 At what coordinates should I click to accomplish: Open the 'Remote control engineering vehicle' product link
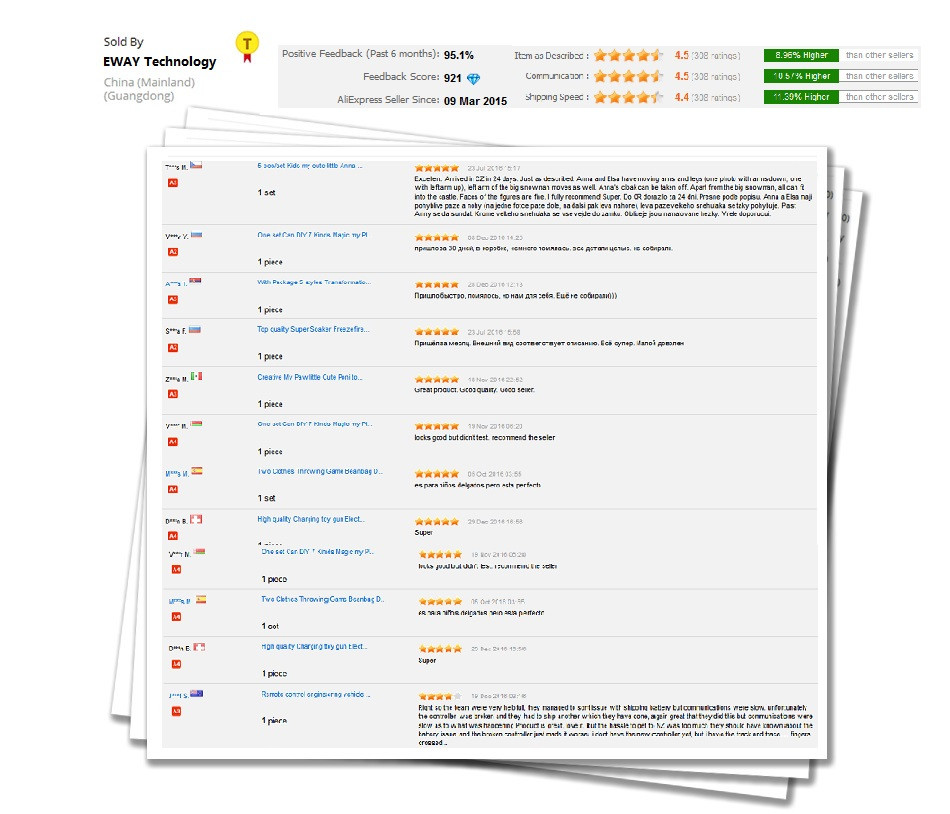coord(316,694)
